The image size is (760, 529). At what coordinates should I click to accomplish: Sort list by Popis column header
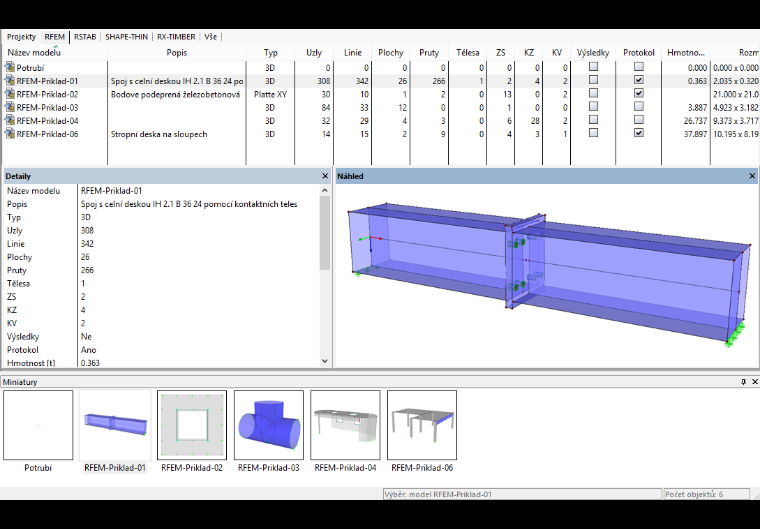point(176,53)
